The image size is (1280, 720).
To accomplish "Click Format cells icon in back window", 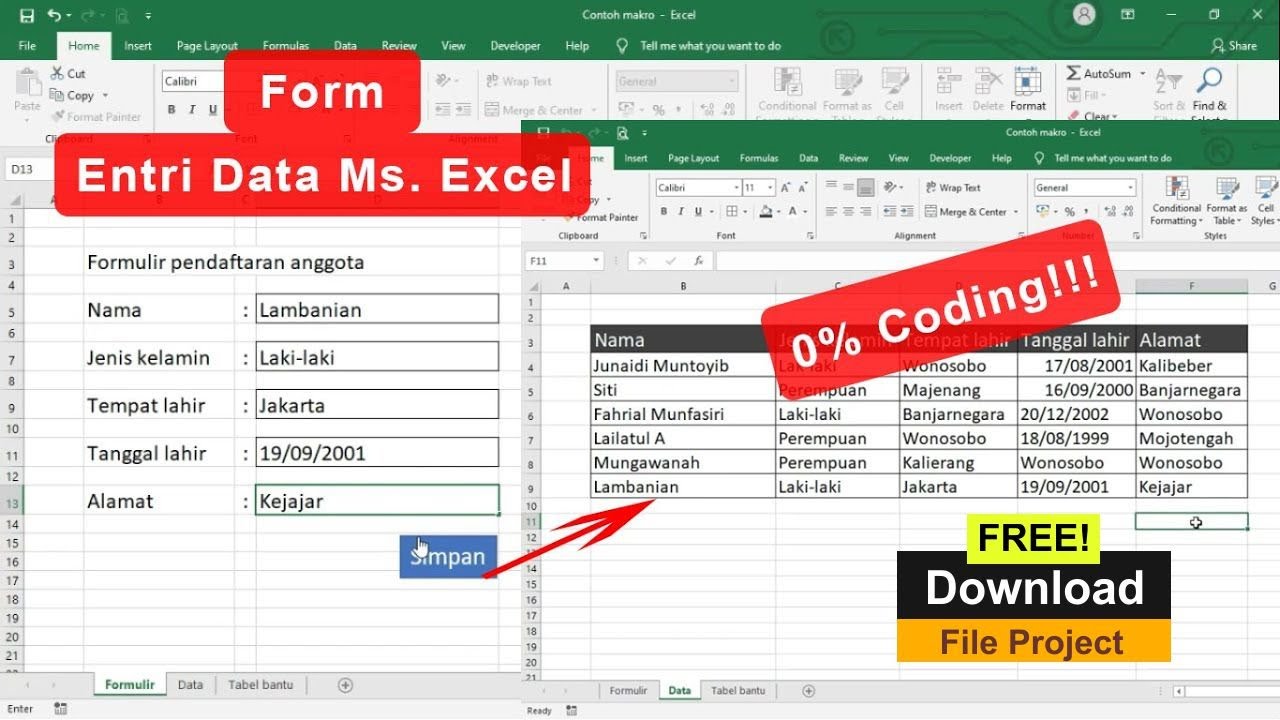I will pos(1028,82).
